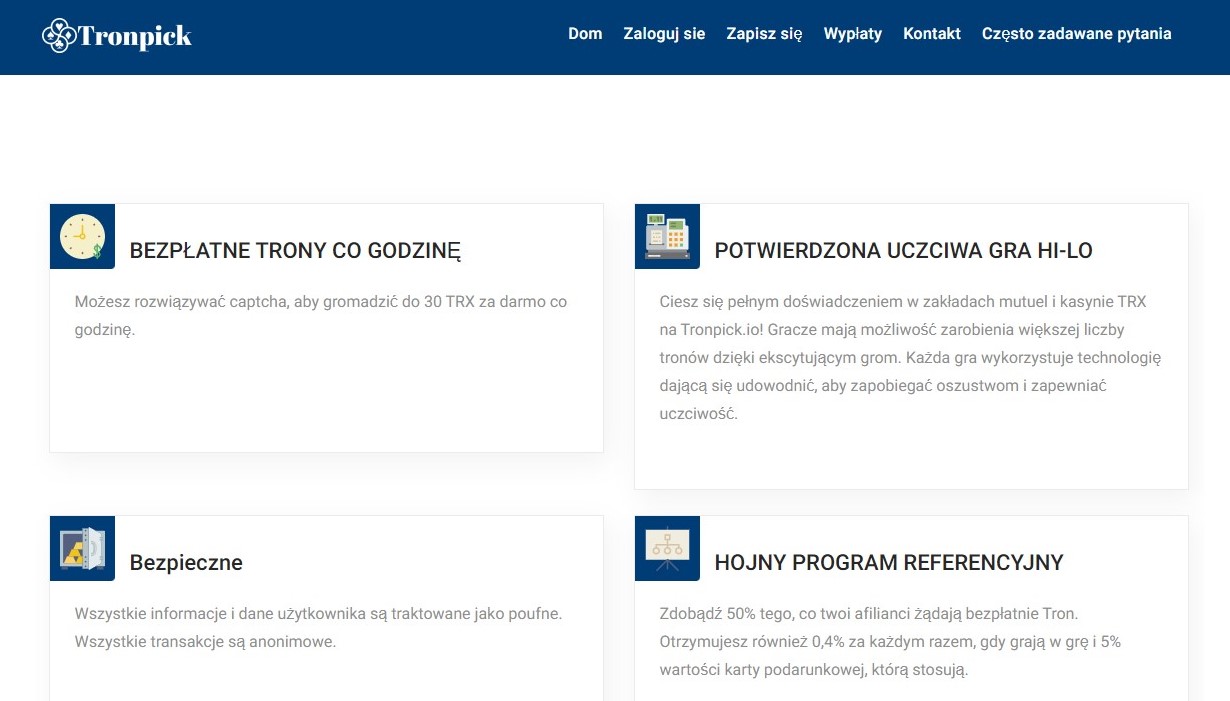Click the cash register icon on the HI-LO card
This screenshot has height=701, width=1230.
pyautogui.click(x=667, y=237)
